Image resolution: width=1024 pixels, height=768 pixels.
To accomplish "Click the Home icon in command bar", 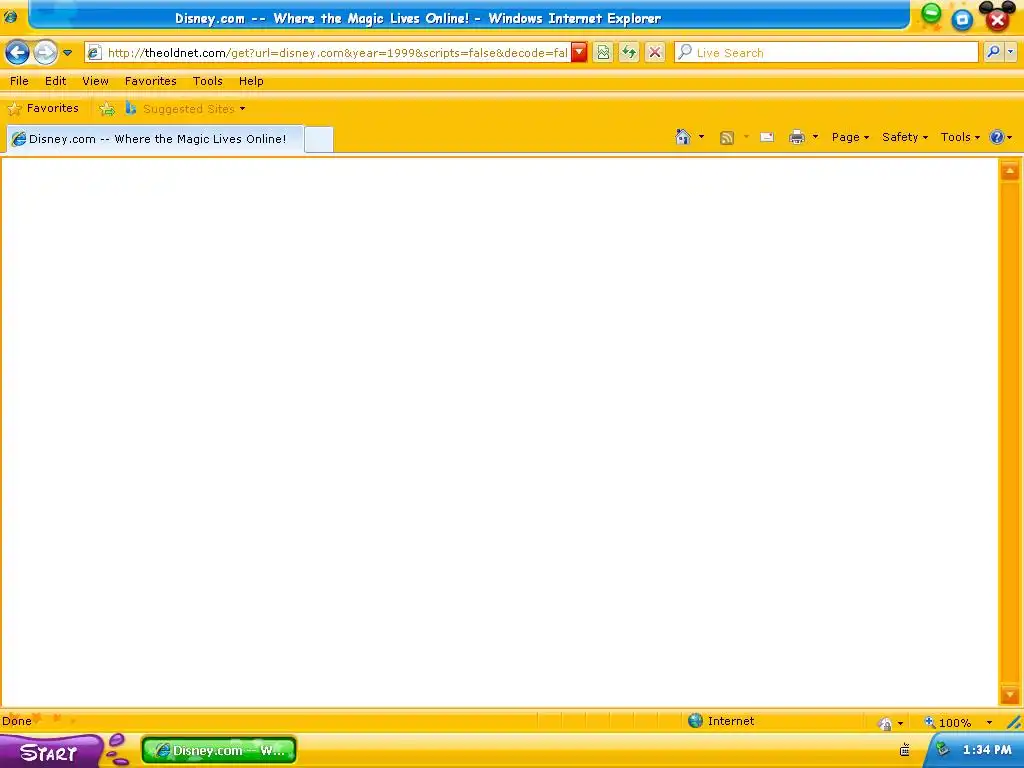I will pyautogui.click(x=683, y=137).
